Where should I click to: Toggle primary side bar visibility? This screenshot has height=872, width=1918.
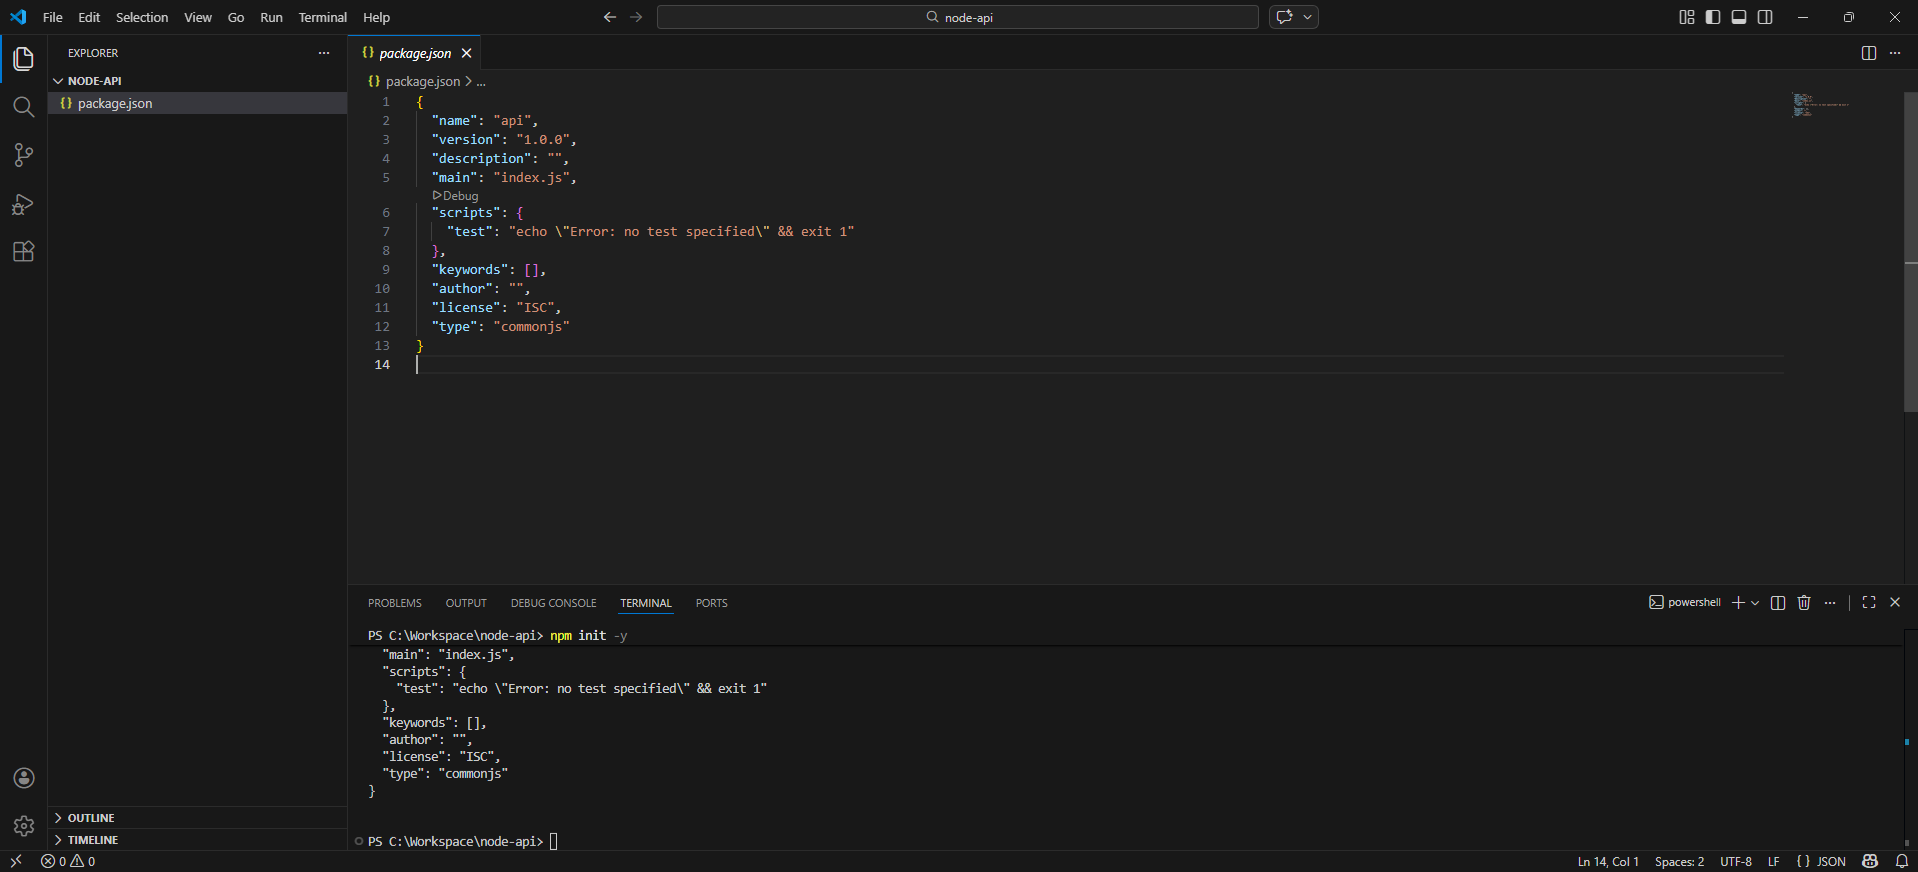click(x=1713, y=17)
